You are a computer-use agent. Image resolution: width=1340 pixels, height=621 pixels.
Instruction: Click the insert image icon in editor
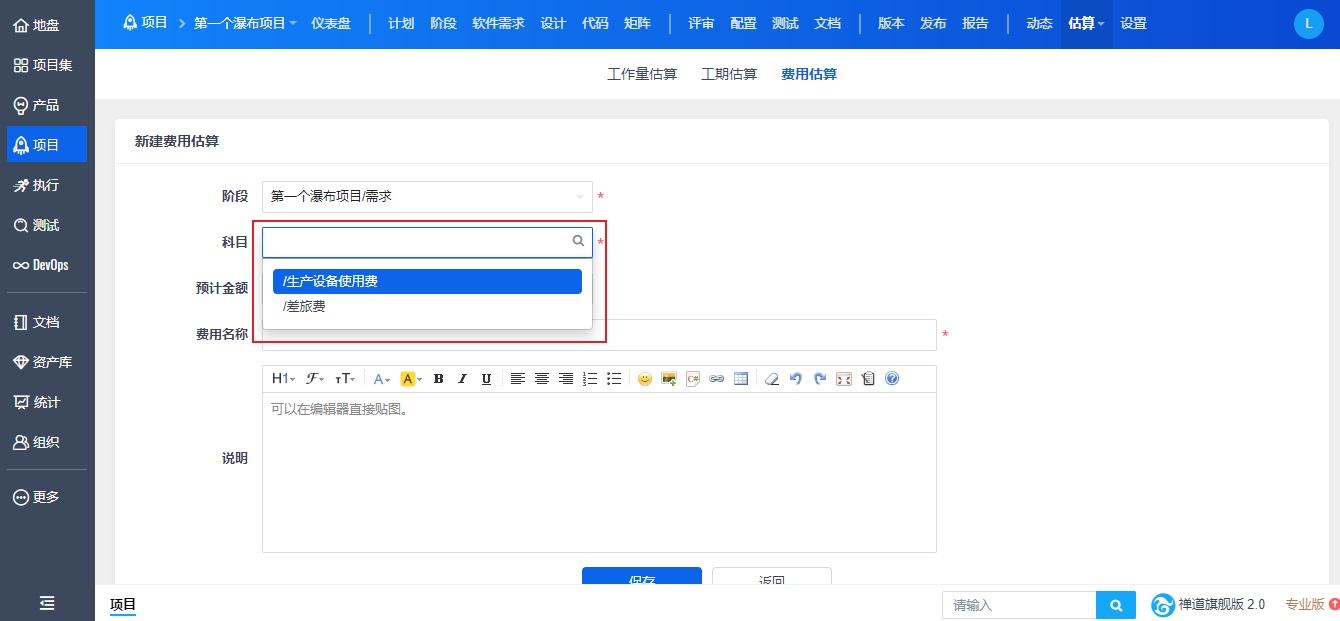click(x=669, y=379)
